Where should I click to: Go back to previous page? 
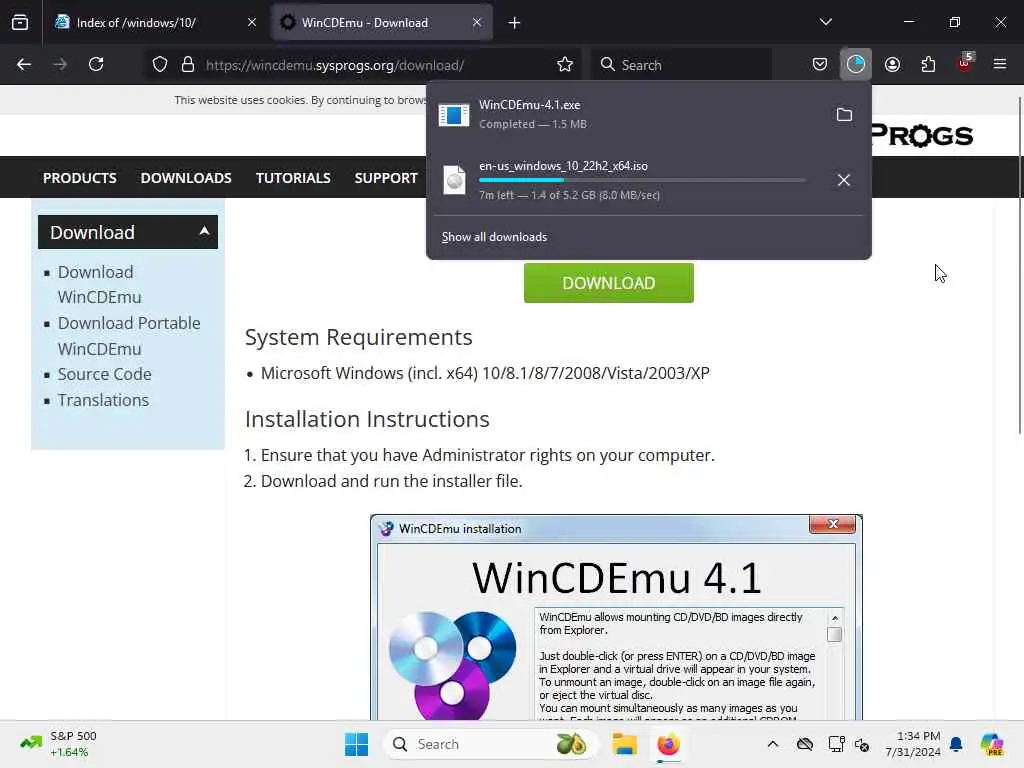point(24,64)
